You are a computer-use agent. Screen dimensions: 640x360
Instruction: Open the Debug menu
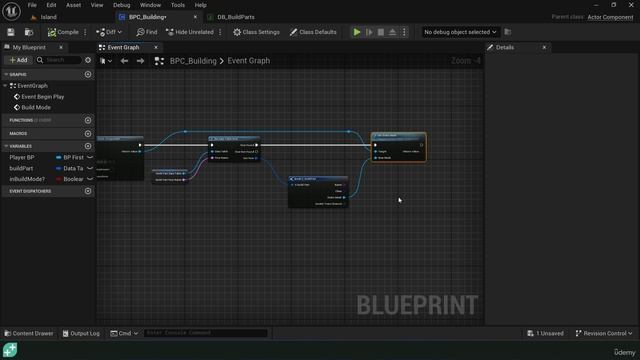click(121, 5)
